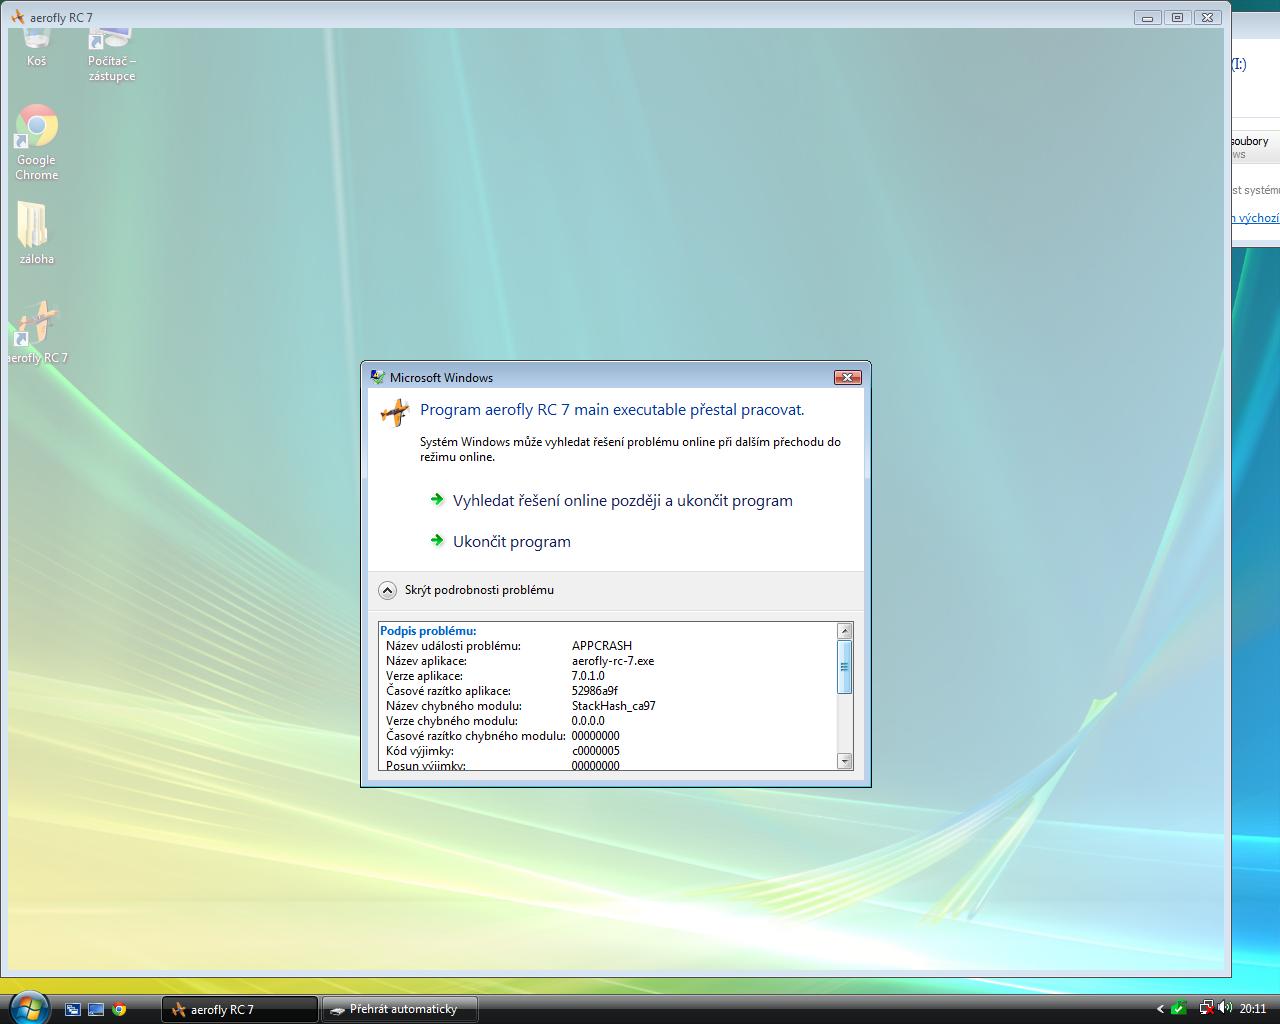Click the partially visible výchozí link in the background window

[x=1257, y=218]
